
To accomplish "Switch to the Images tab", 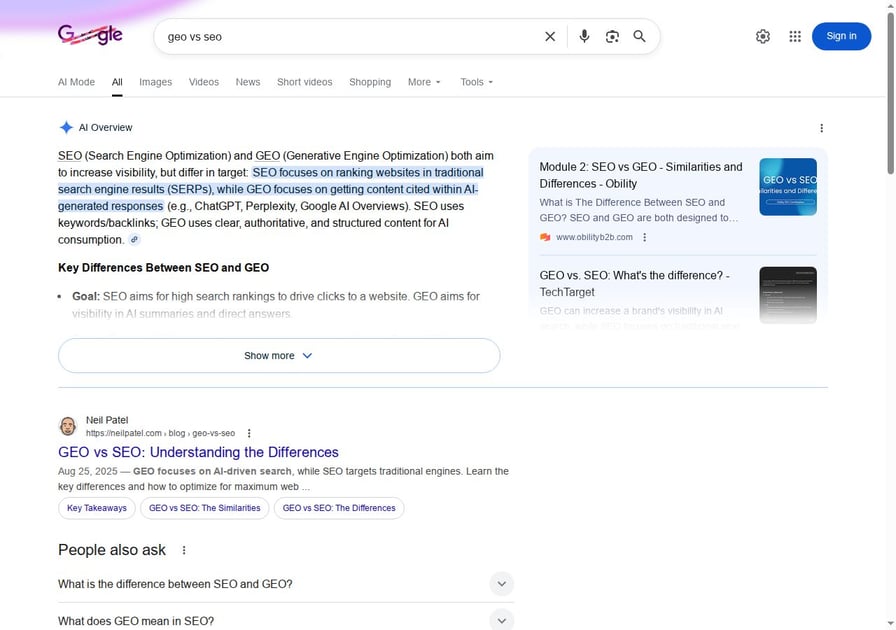I will 155,82.
